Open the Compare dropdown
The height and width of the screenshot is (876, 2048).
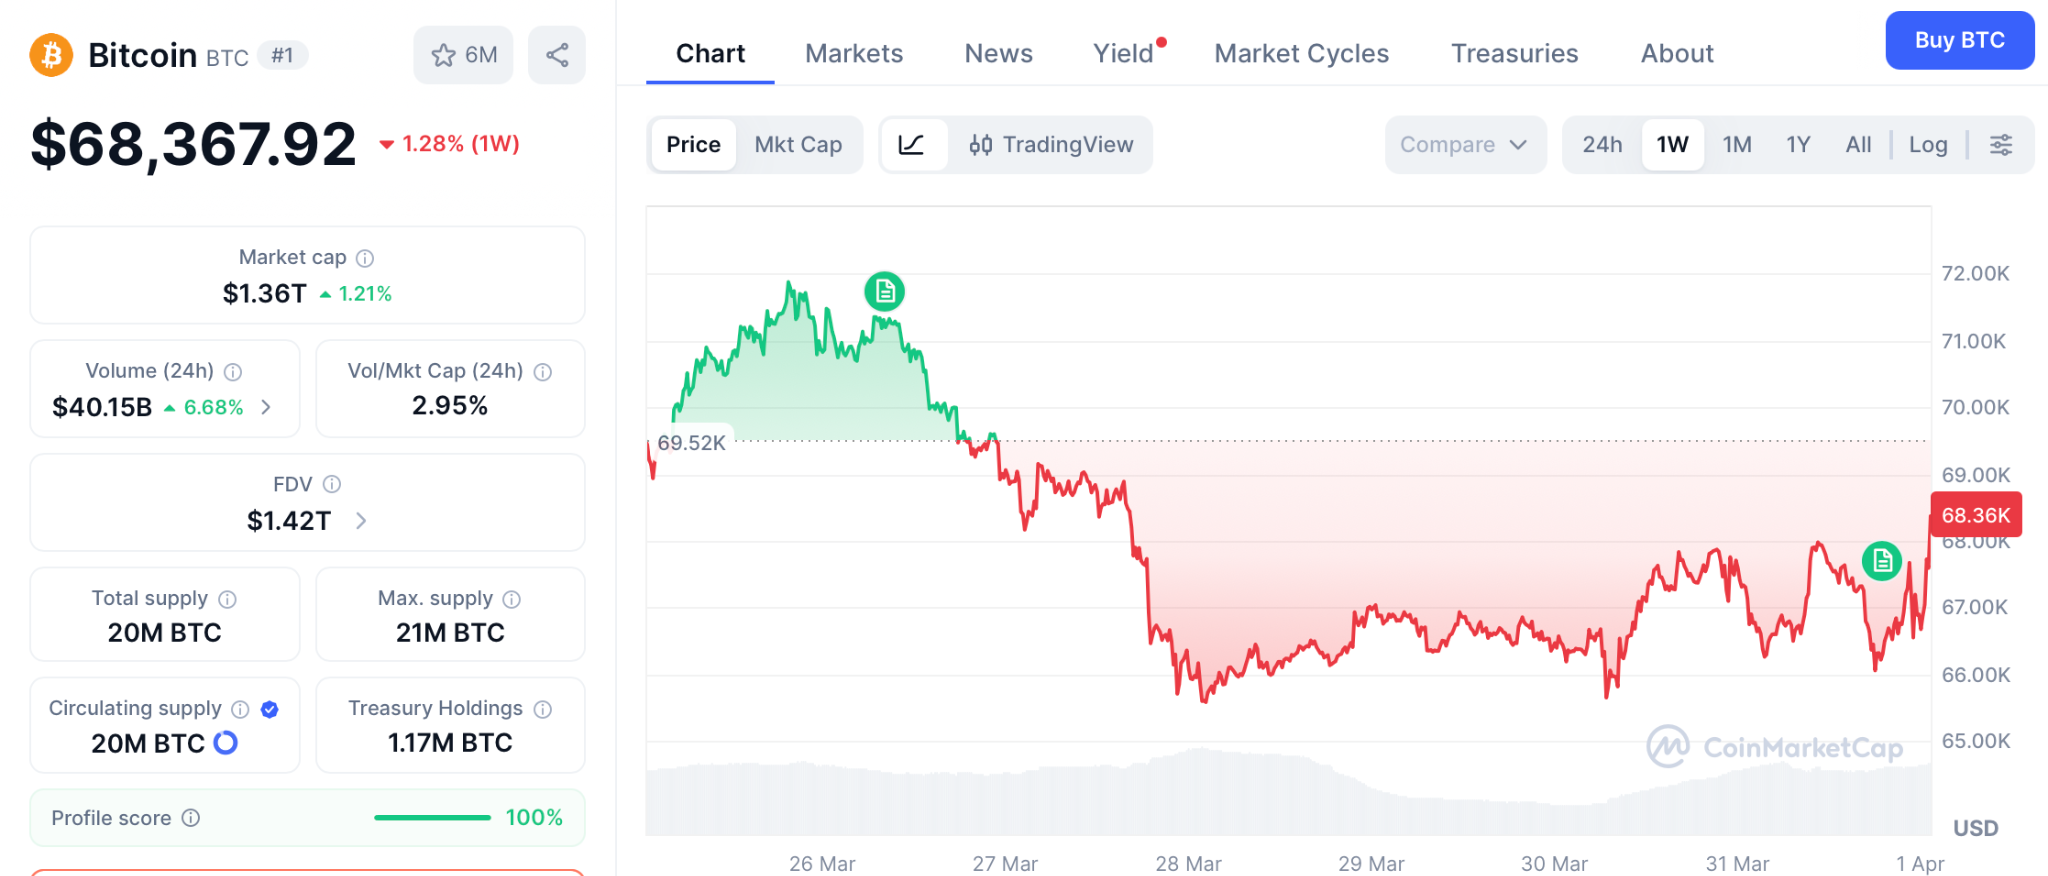(1464, 145)
